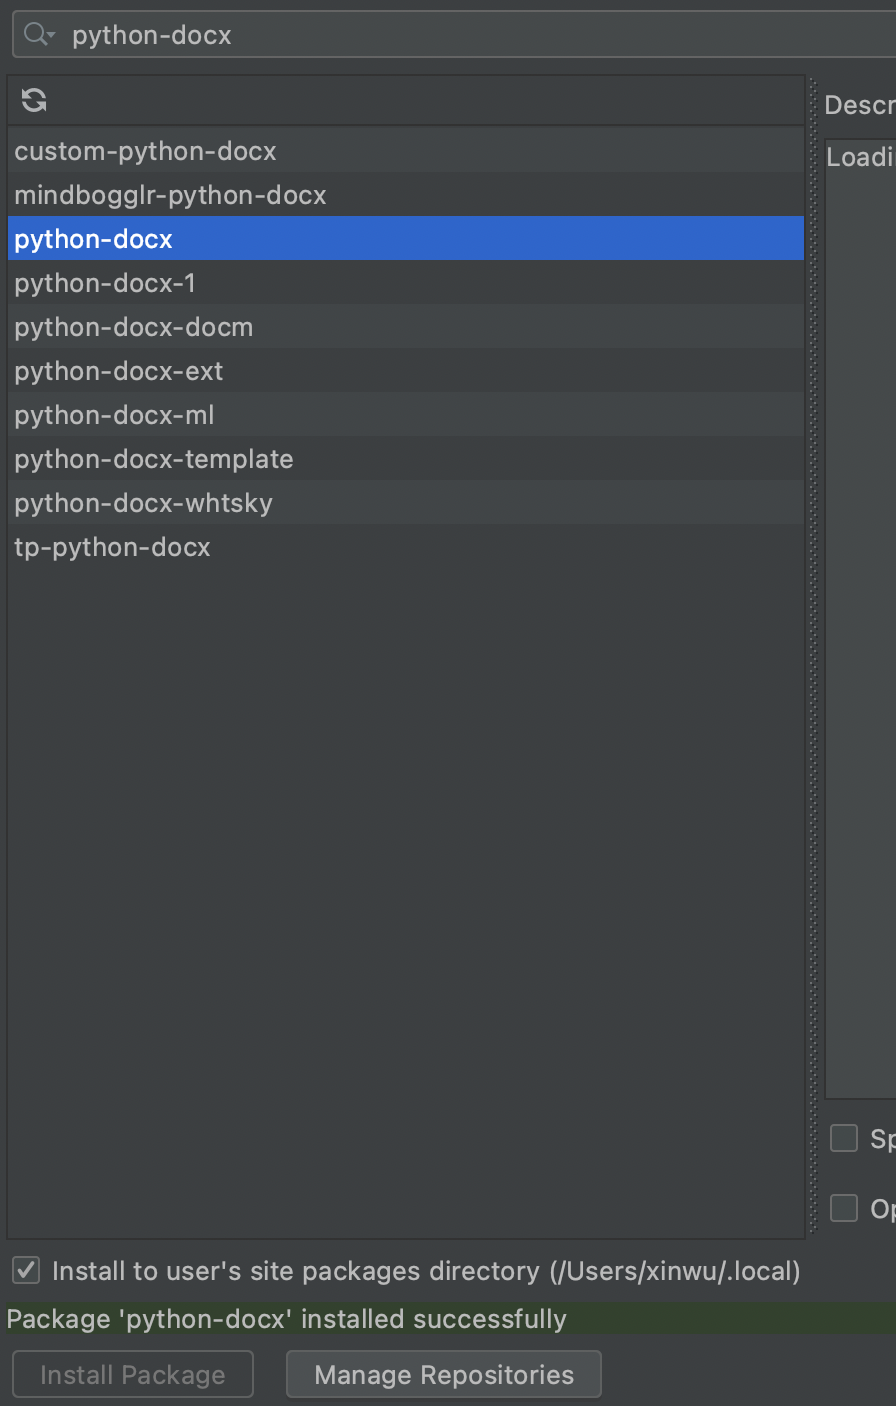Select the python-docx-docm package
The height and width of the screenshot is (1406, 896).
[x=134, y=327]
